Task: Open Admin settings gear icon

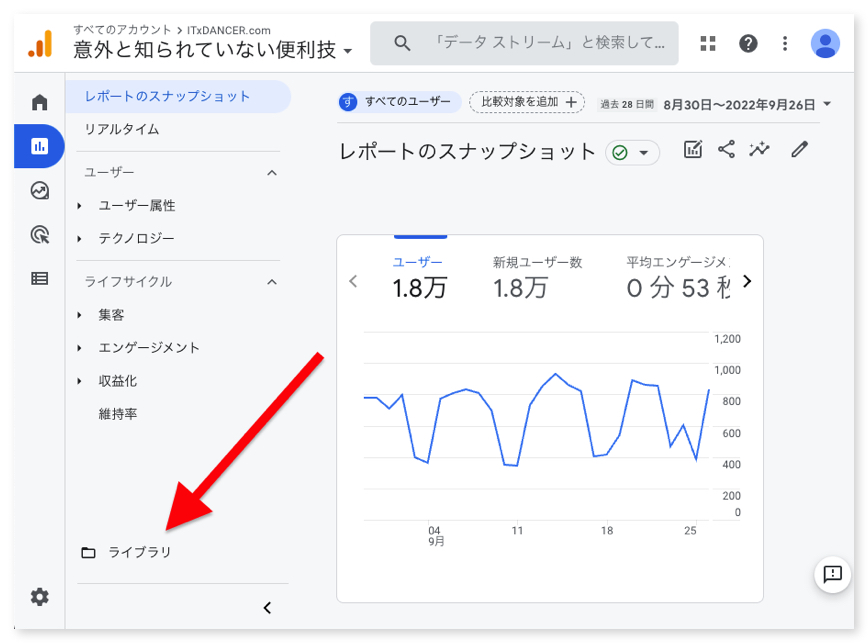Action: click(x=39, y=597)
